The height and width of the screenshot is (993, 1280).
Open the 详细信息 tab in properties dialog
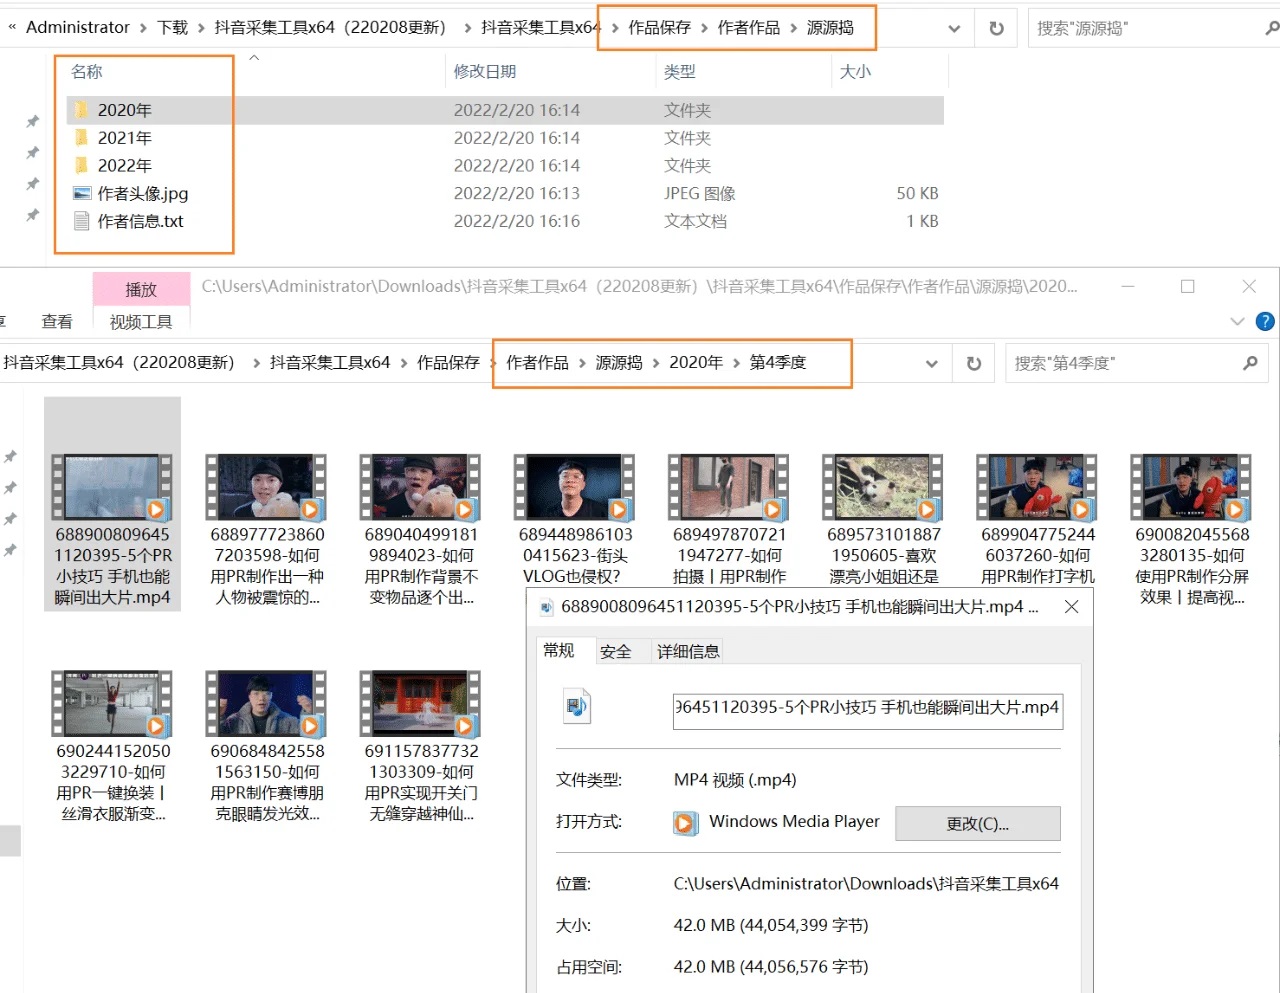[687, 652]
